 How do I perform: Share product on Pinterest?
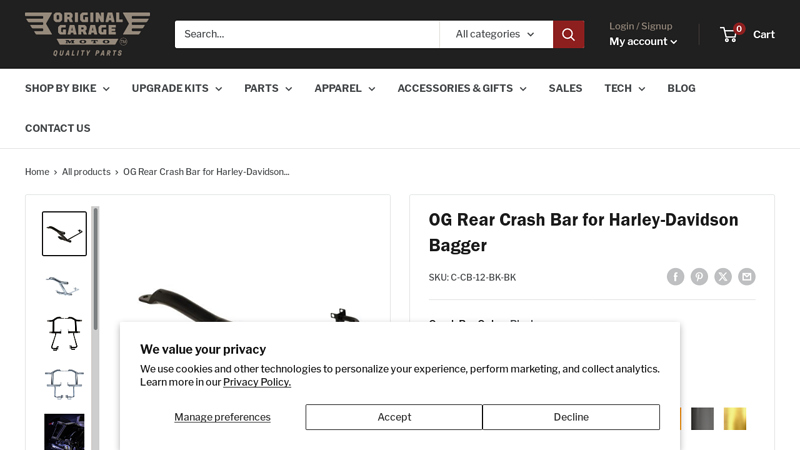[x=699, y=277]
